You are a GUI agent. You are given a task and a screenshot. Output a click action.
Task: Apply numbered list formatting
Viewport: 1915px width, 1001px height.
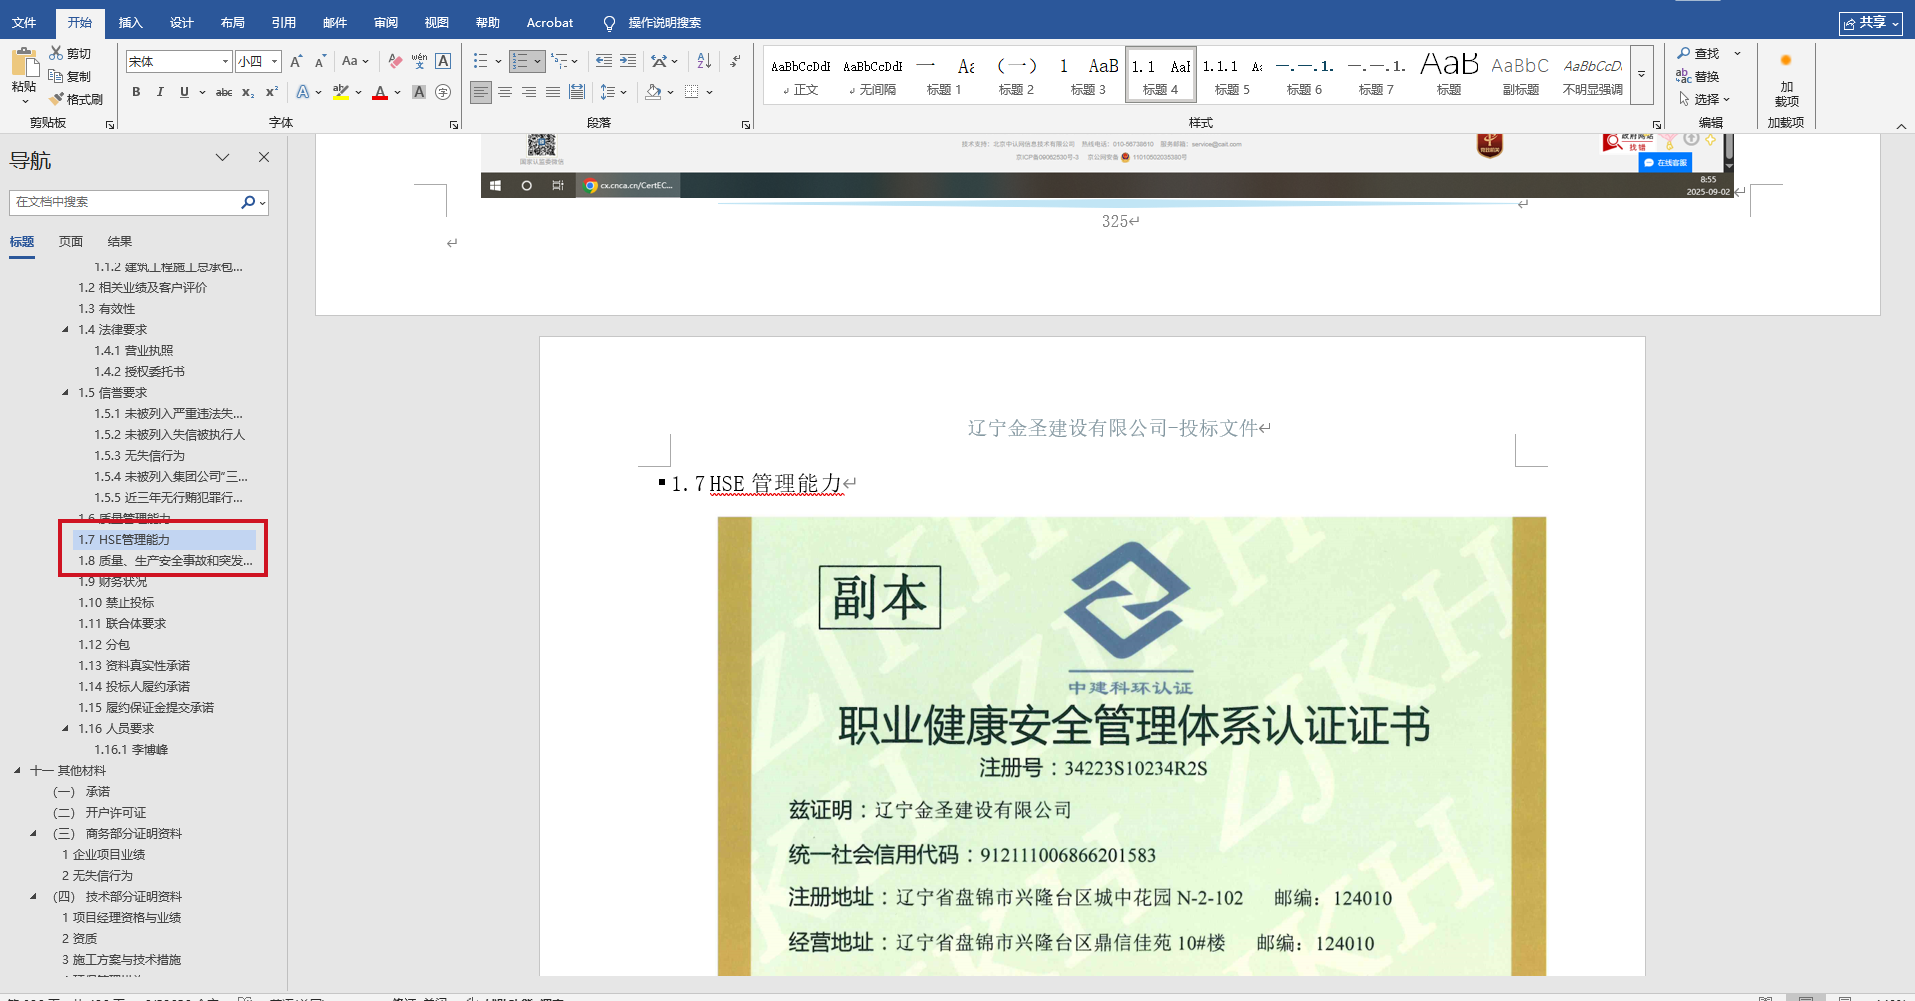tap(520, 62)
